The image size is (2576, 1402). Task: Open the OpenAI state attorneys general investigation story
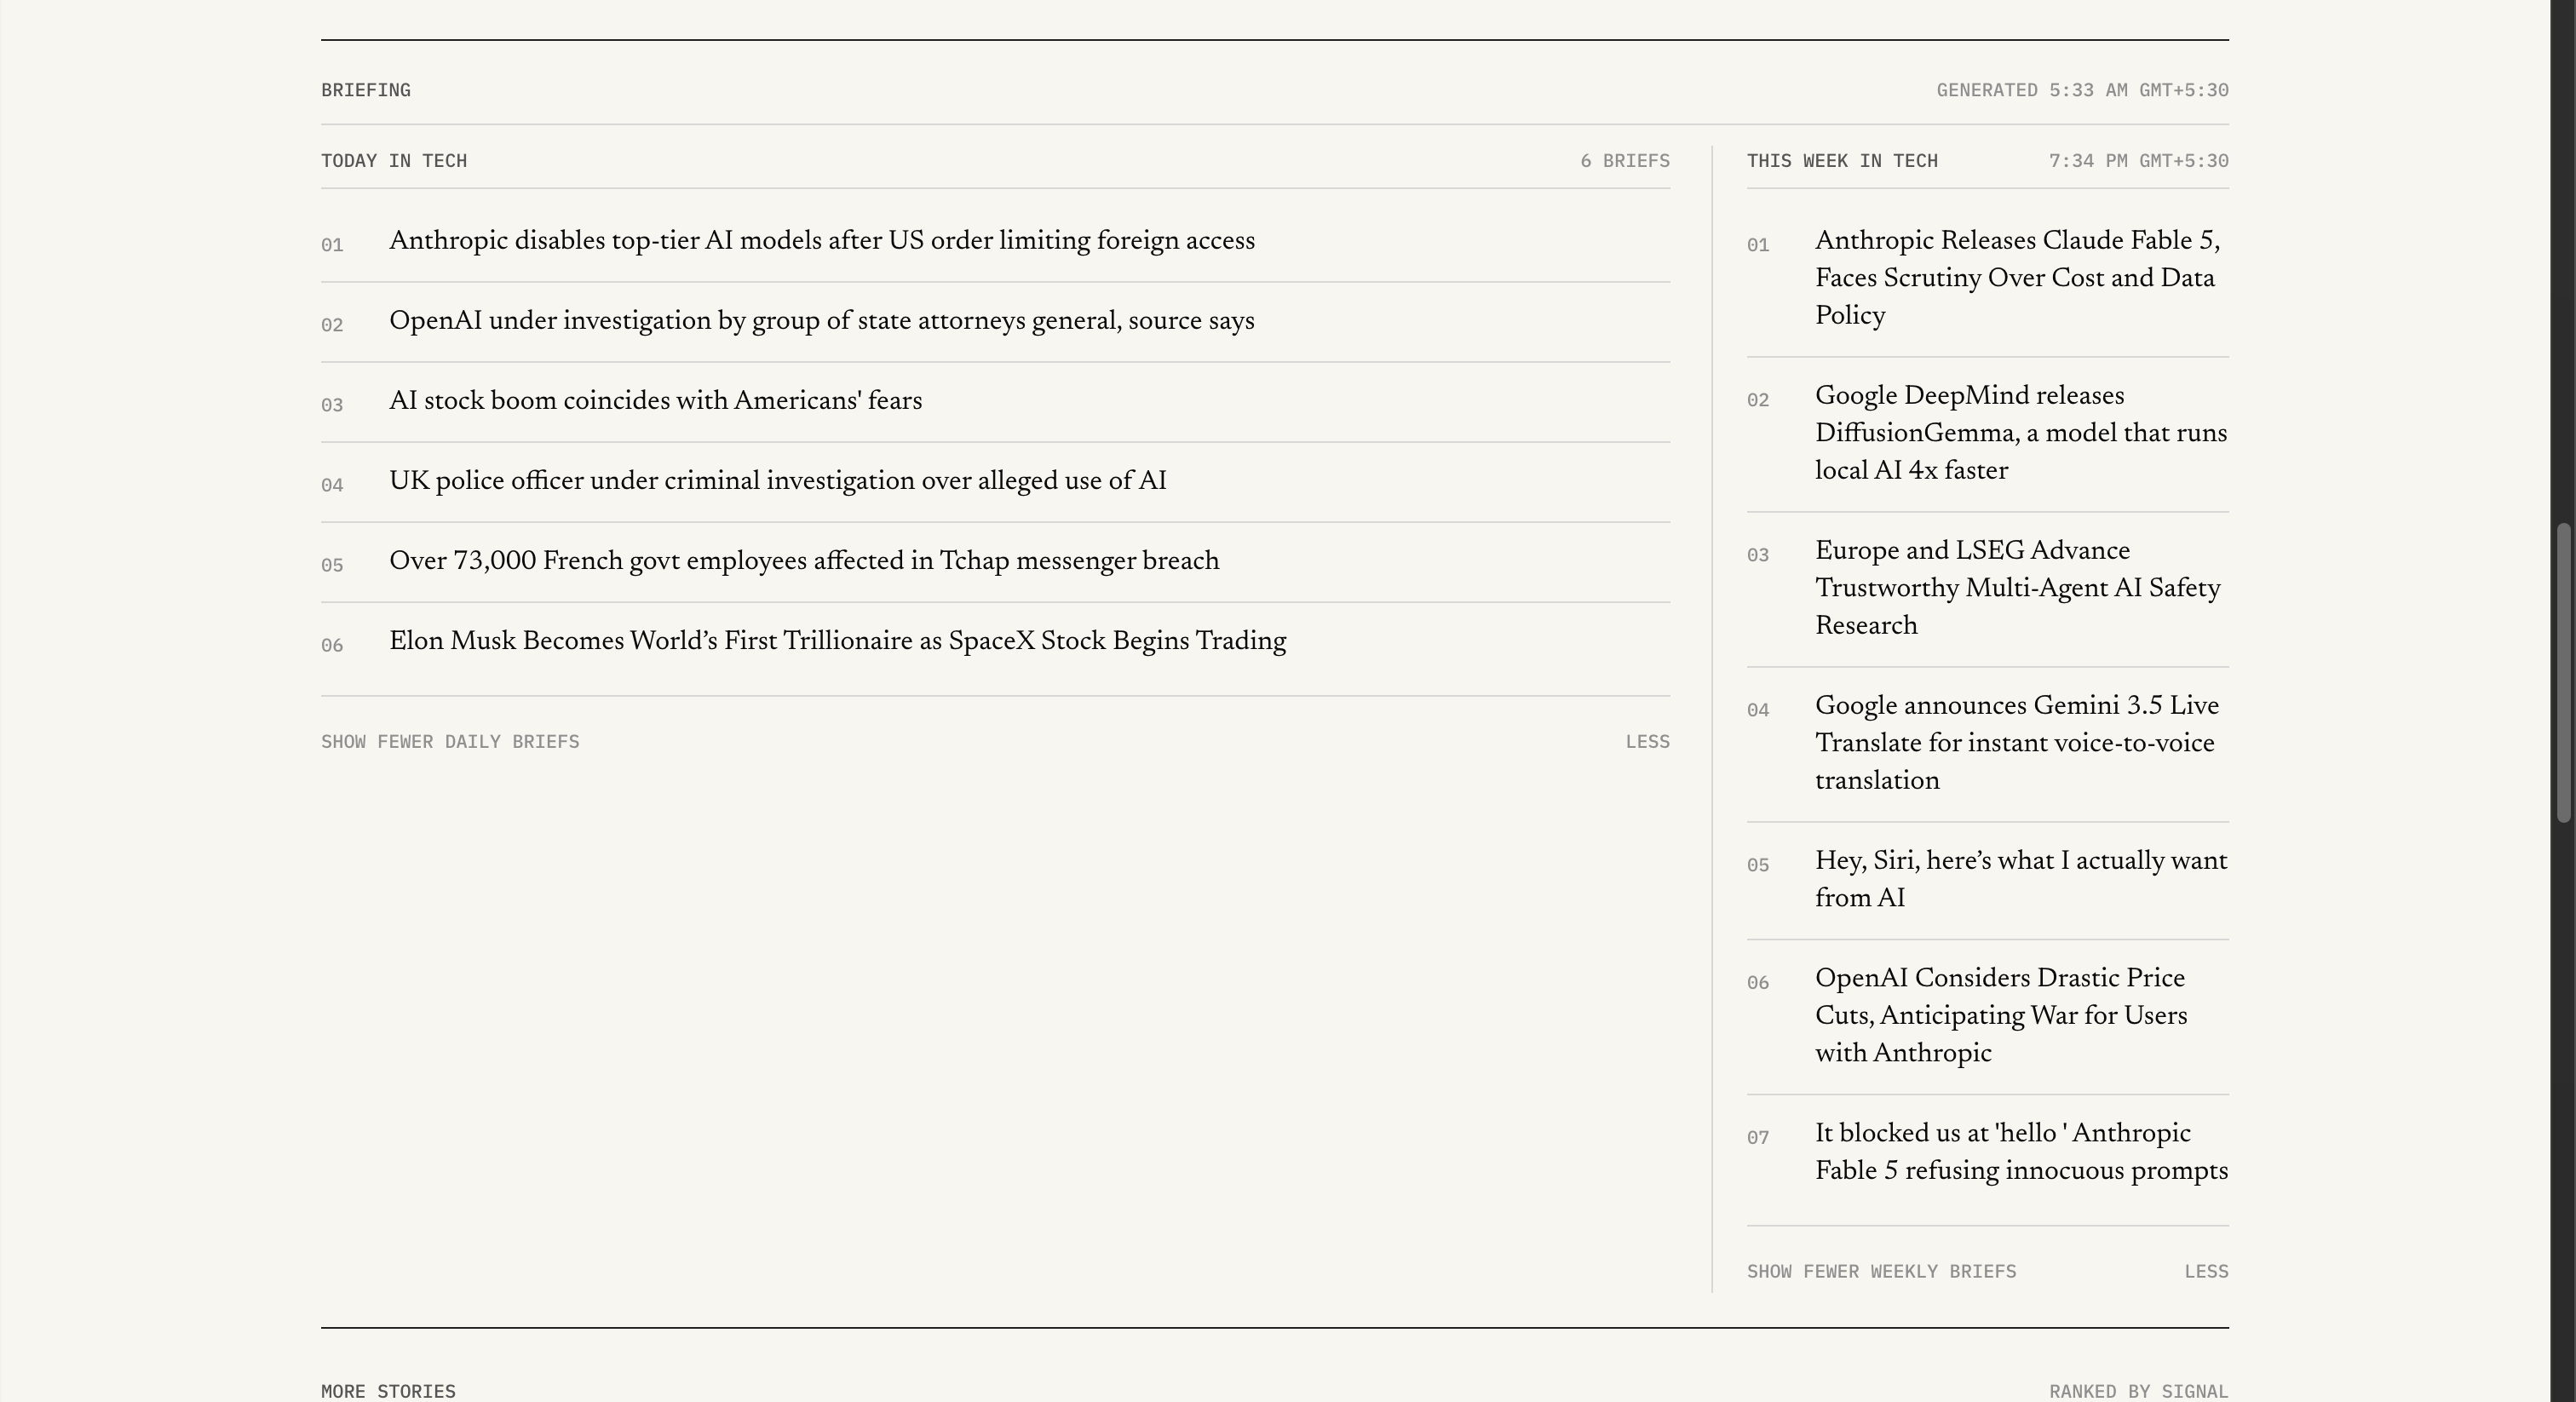click(x=822, y=321)
